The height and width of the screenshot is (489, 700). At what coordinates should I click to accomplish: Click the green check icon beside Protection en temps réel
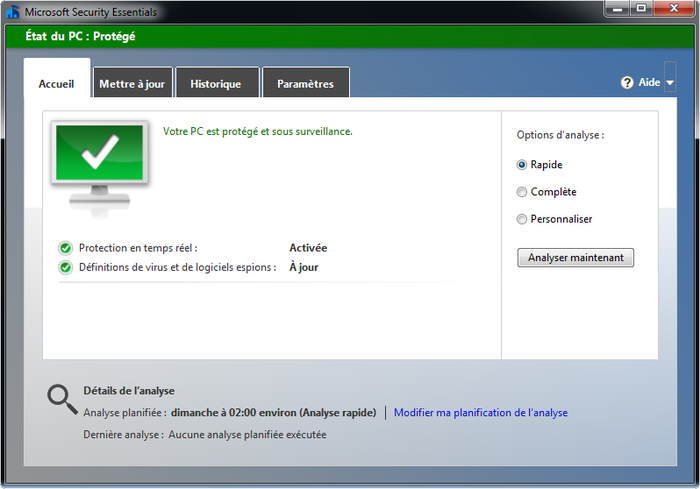pyautogui.click(x=66, y=248)
